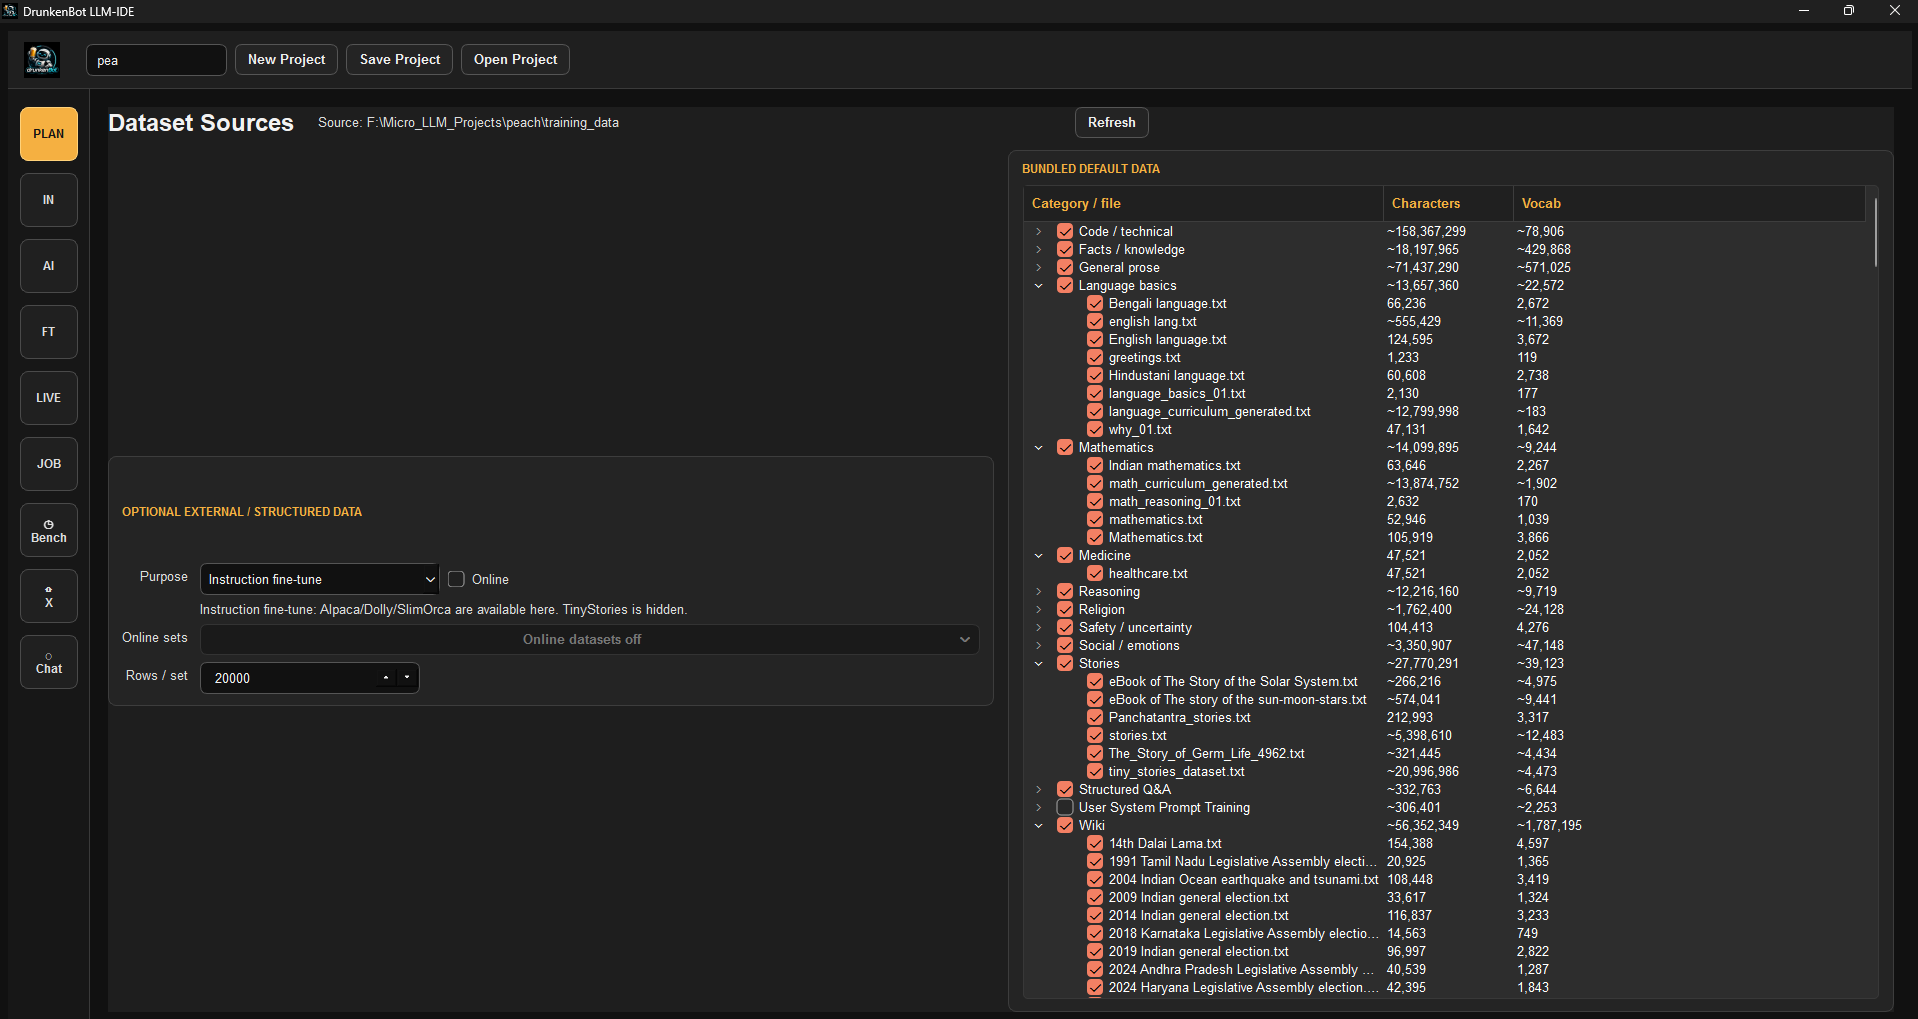Screen dimensions: 1918x1019
Task: Select the 2009 Indian general election.txt row
Action: tap(1444, 897)
